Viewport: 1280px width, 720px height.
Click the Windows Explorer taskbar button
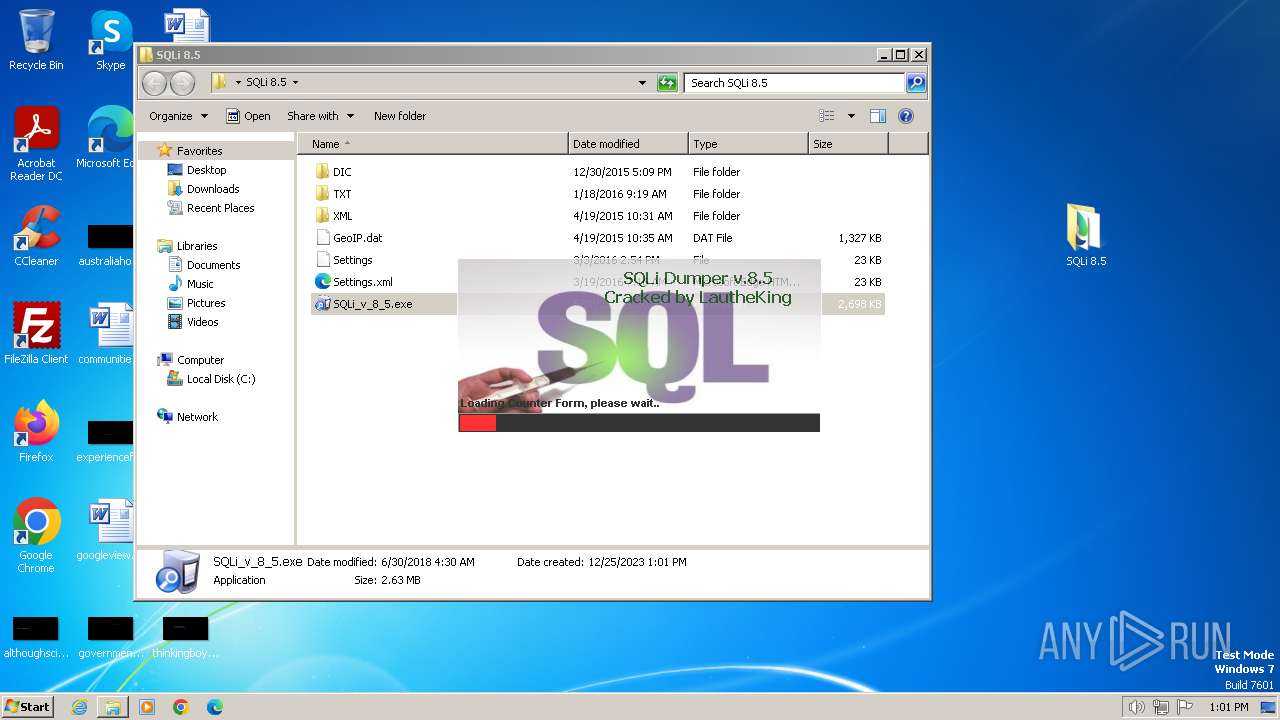pos(113,707)
